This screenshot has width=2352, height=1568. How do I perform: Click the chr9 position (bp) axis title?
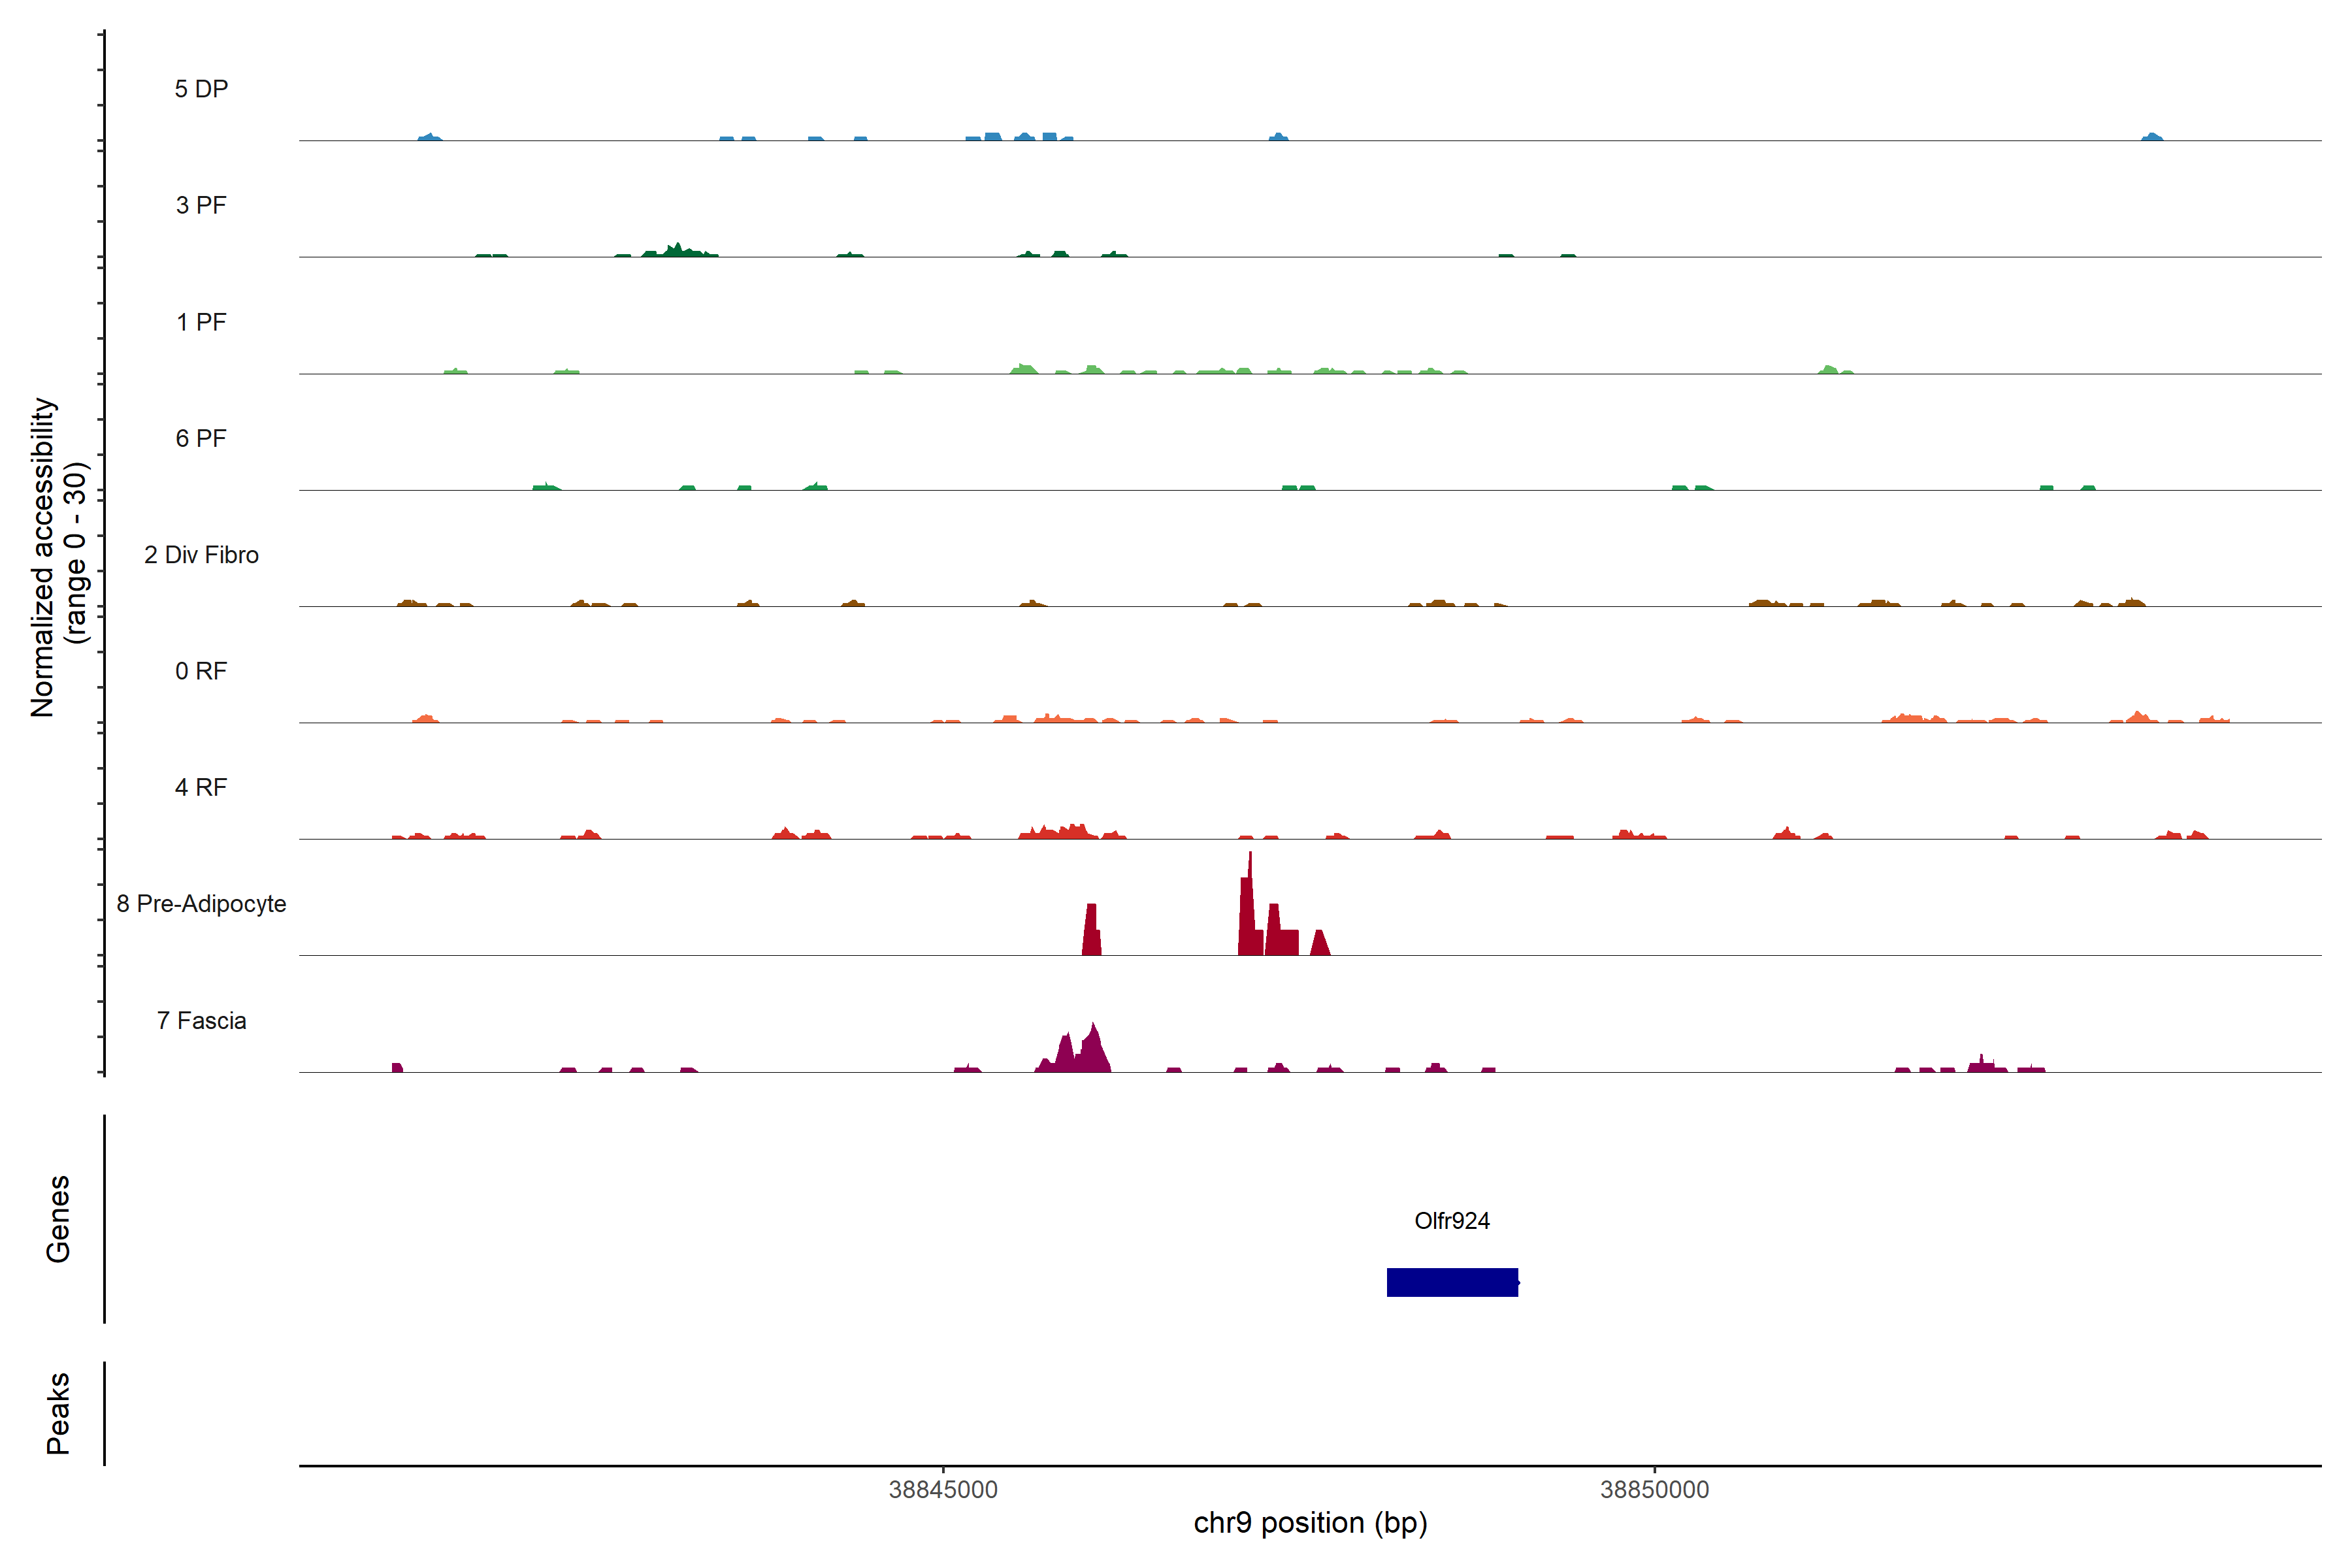tap(1310, 1523)
